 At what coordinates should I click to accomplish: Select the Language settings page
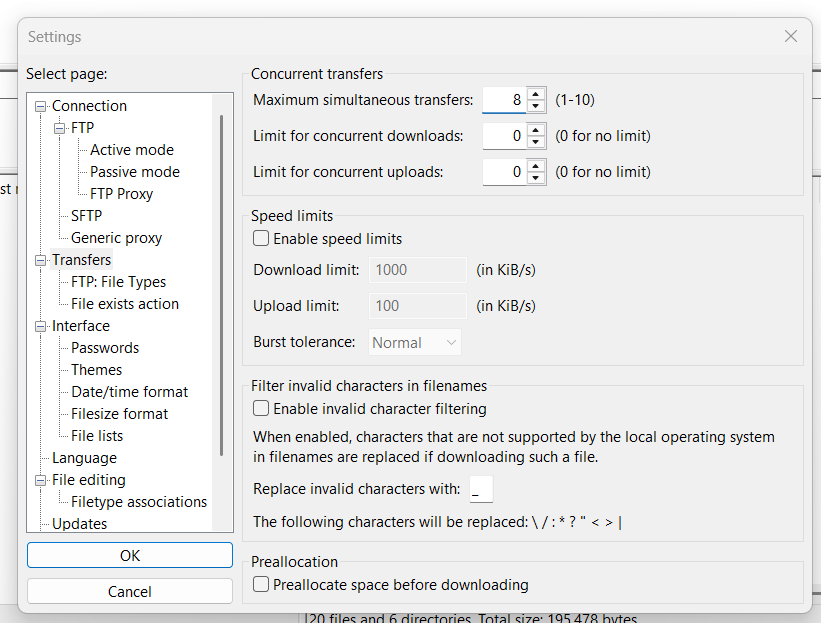(84, 457)
